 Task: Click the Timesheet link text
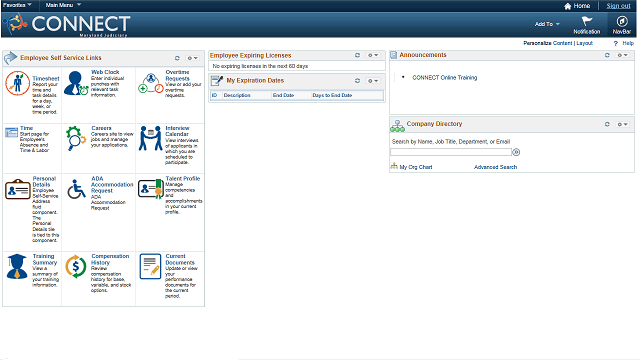[x=46, y=78]
